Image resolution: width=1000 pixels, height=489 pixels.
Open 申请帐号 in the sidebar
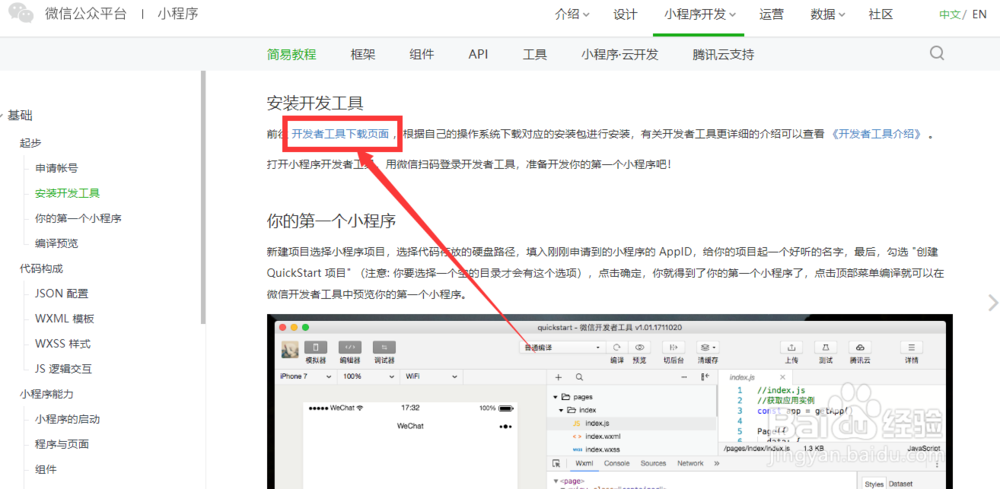coord(56,168)
